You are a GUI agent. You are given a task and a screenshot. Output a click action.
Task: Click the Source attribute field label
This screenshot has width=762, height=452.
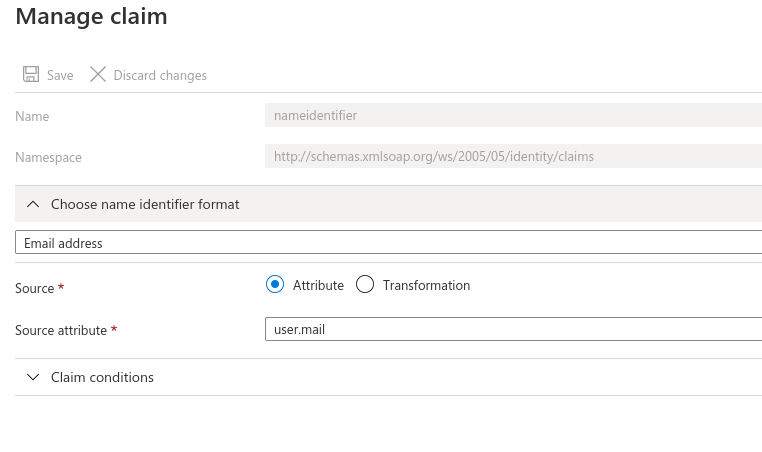(61, 330)
